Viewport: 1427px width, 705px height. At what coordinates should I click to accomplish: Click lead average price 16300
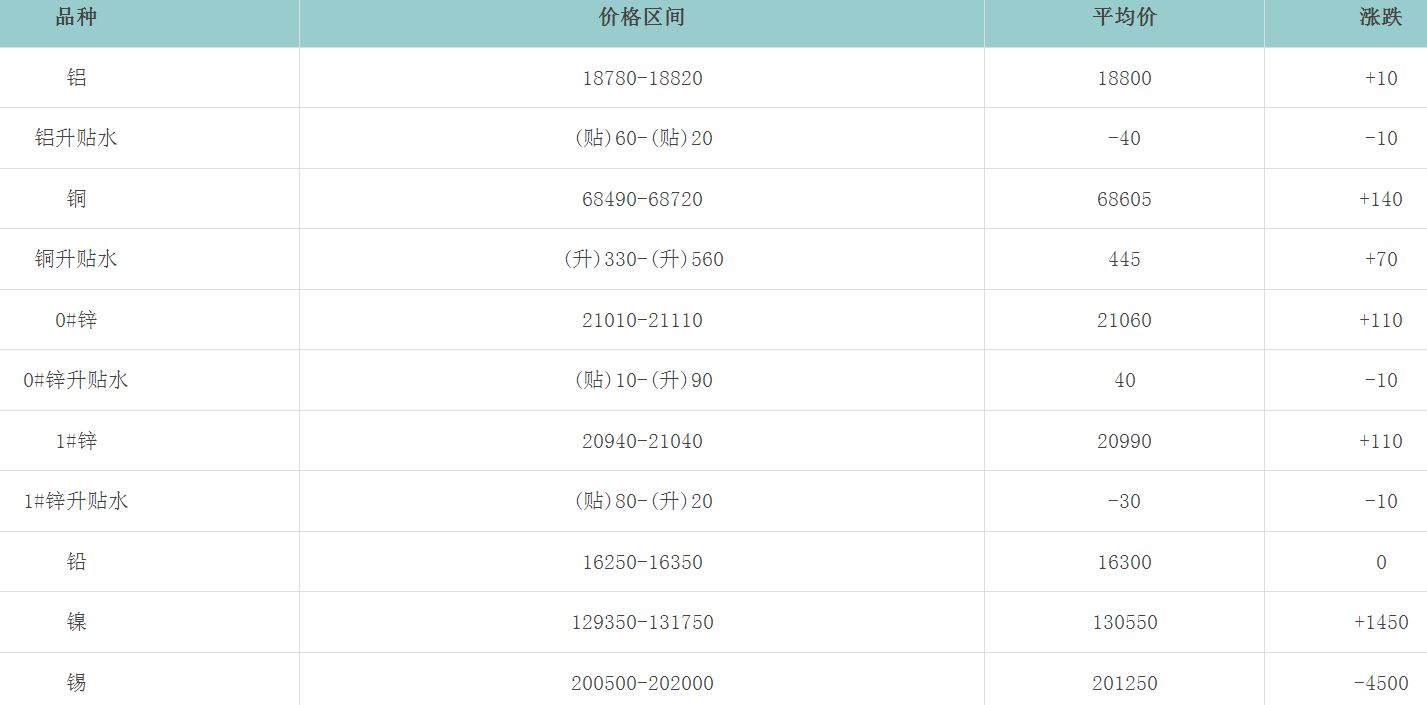point(1124,562)
